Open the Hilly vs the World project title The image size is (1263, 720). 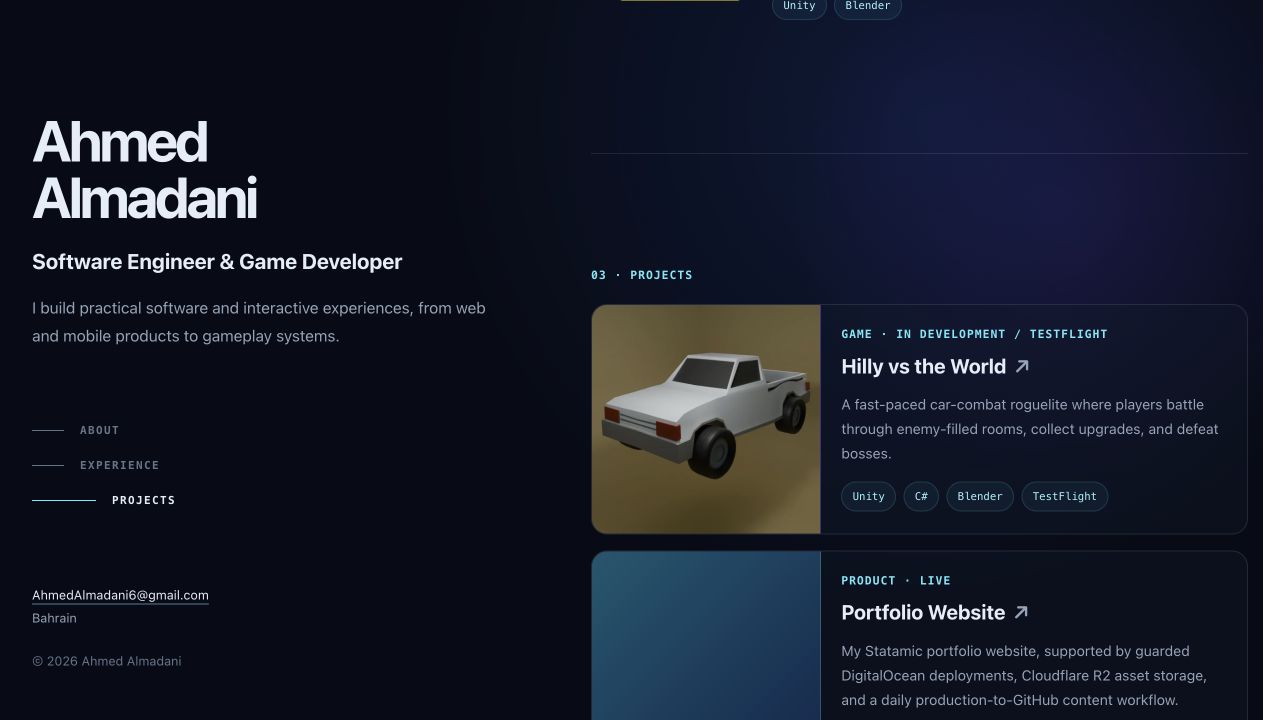tap(923, 367)
